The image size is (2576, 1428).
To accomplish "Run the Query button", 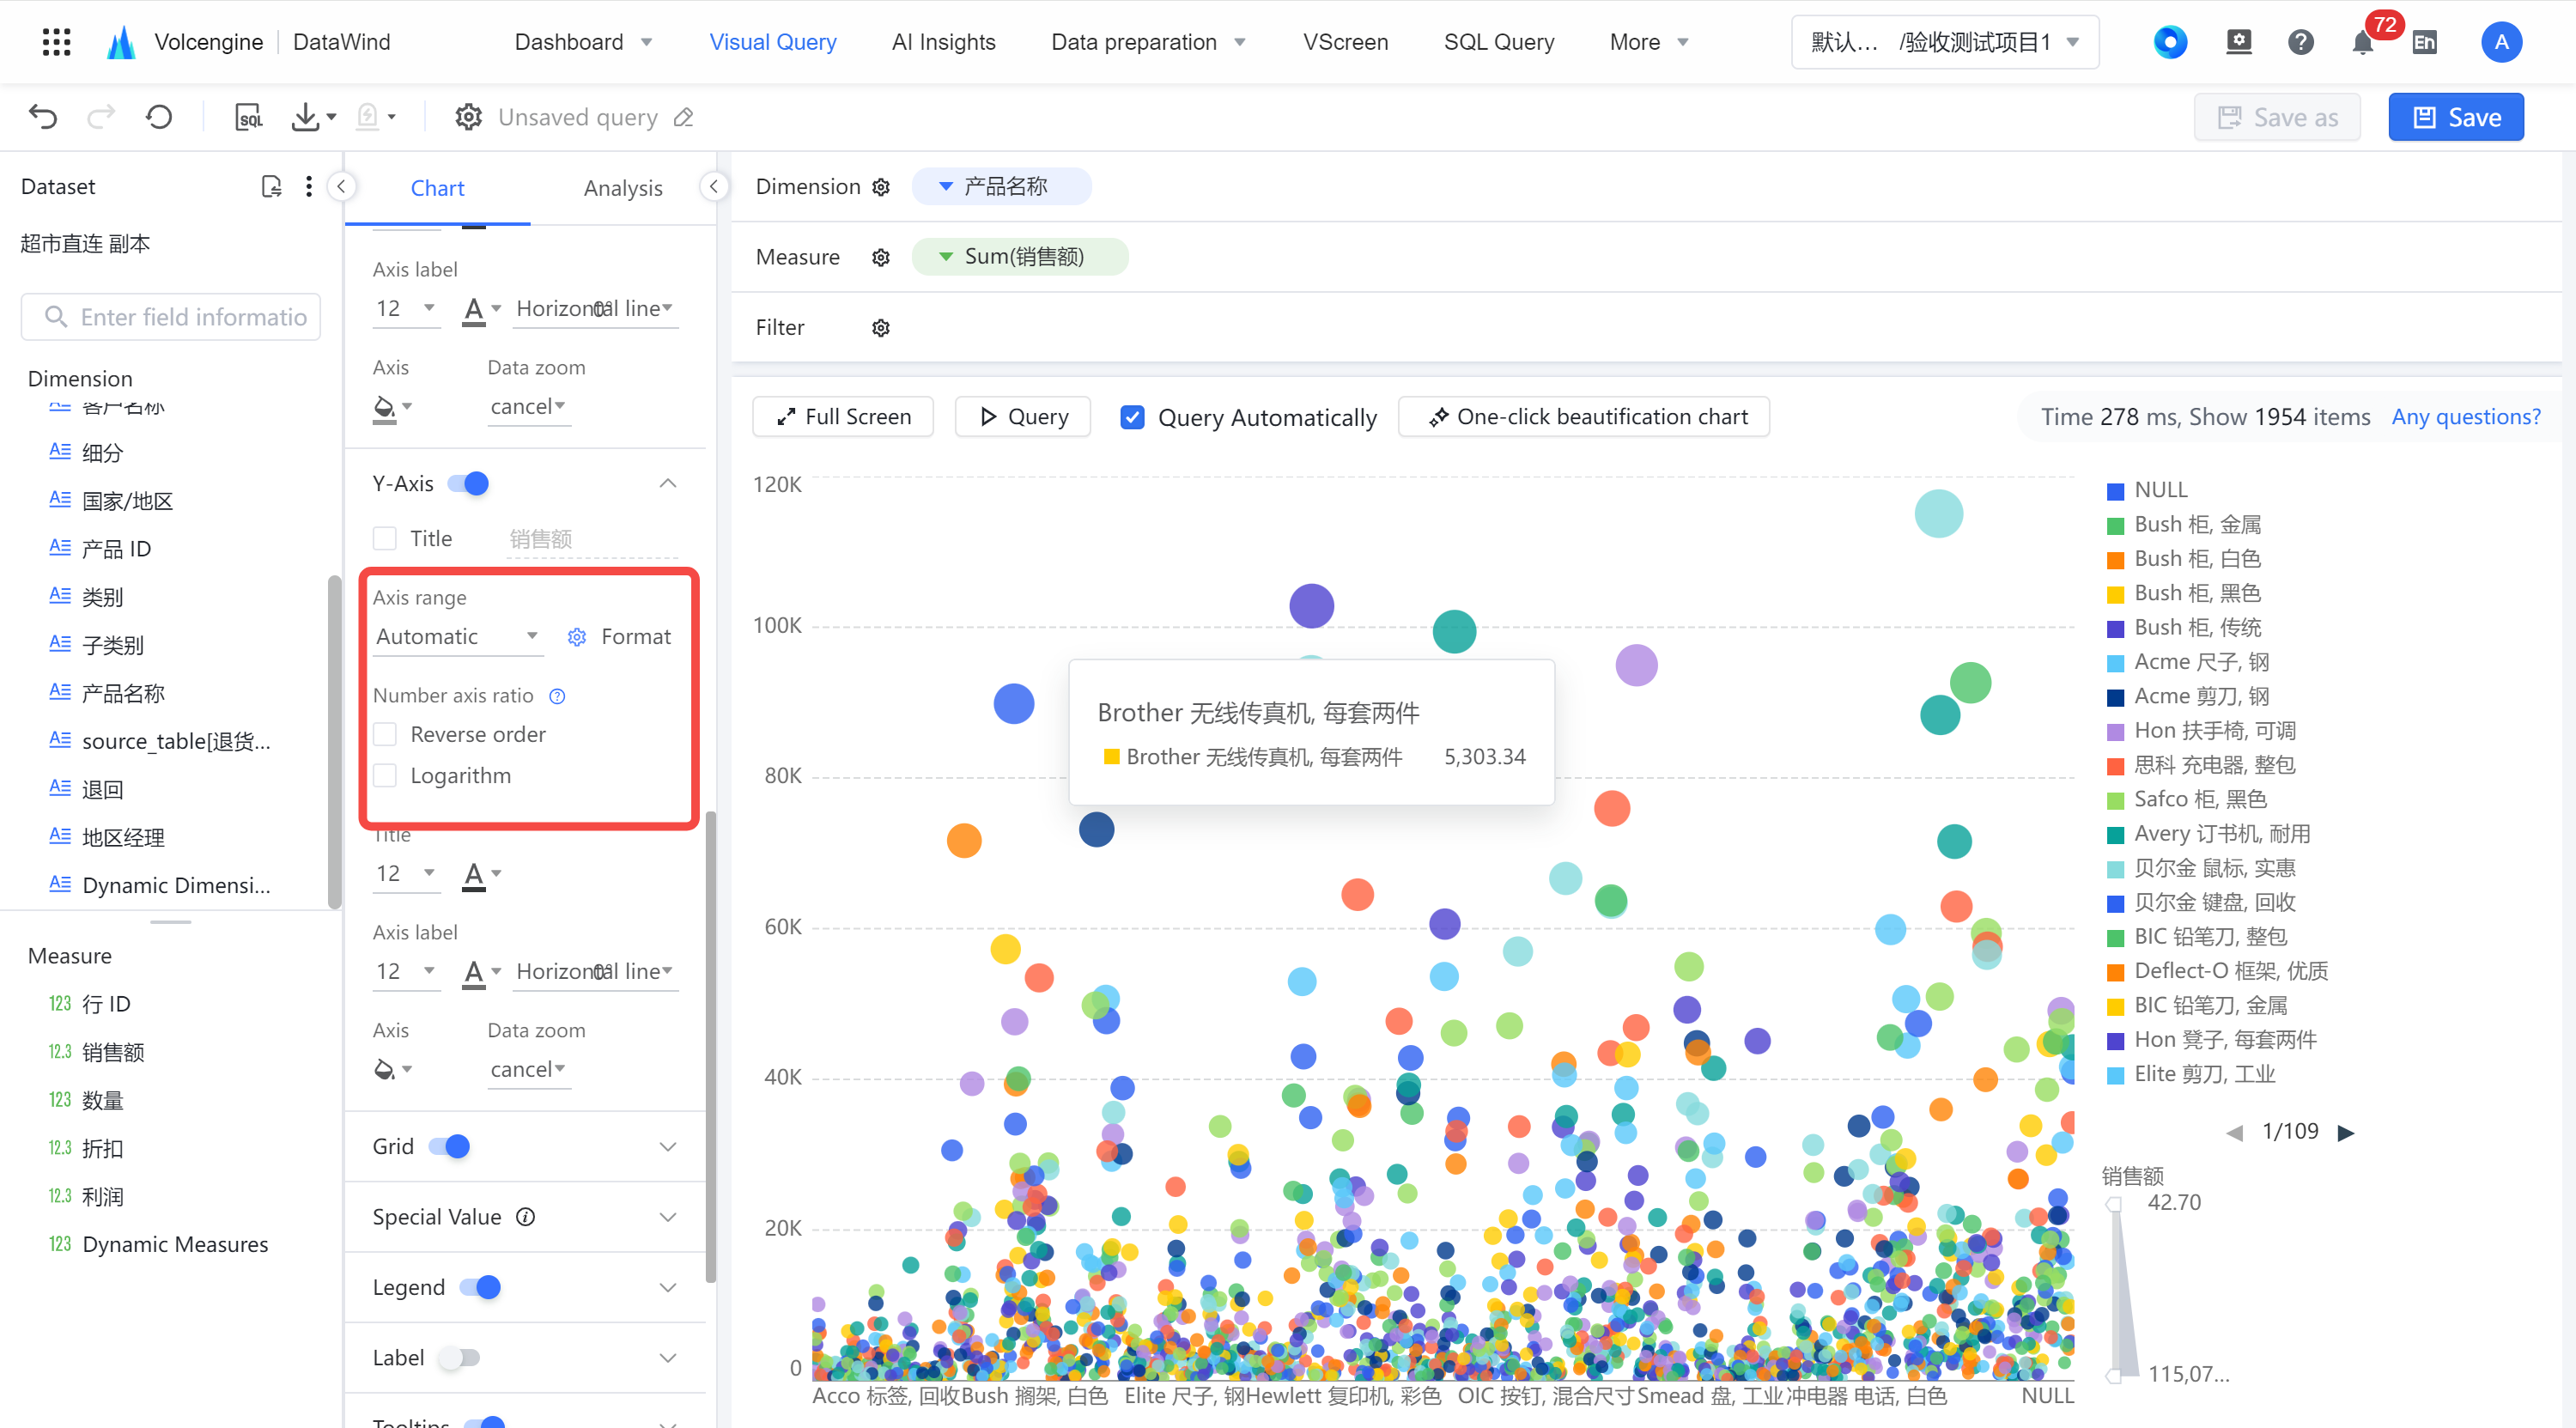I will click(x=1022, y=417).
